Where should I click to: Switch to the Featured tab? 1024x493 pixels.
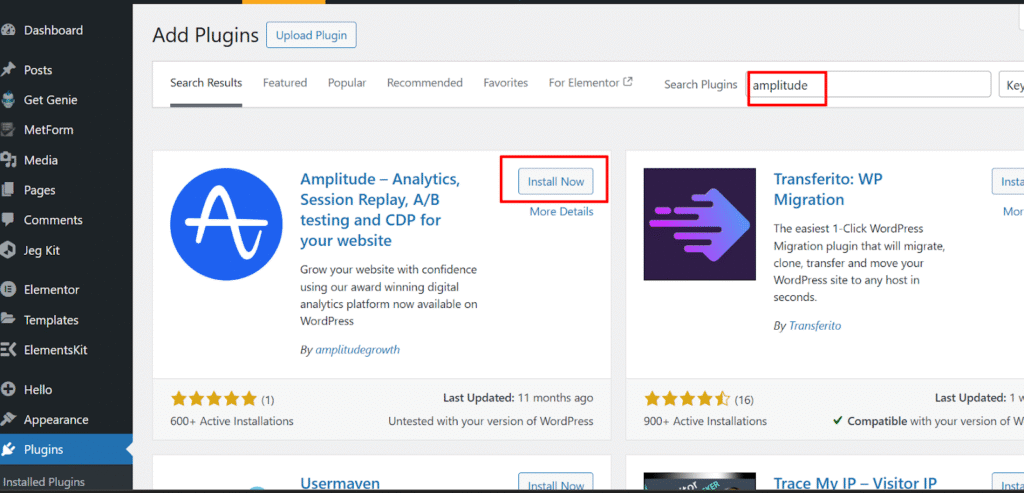point(284,83)
